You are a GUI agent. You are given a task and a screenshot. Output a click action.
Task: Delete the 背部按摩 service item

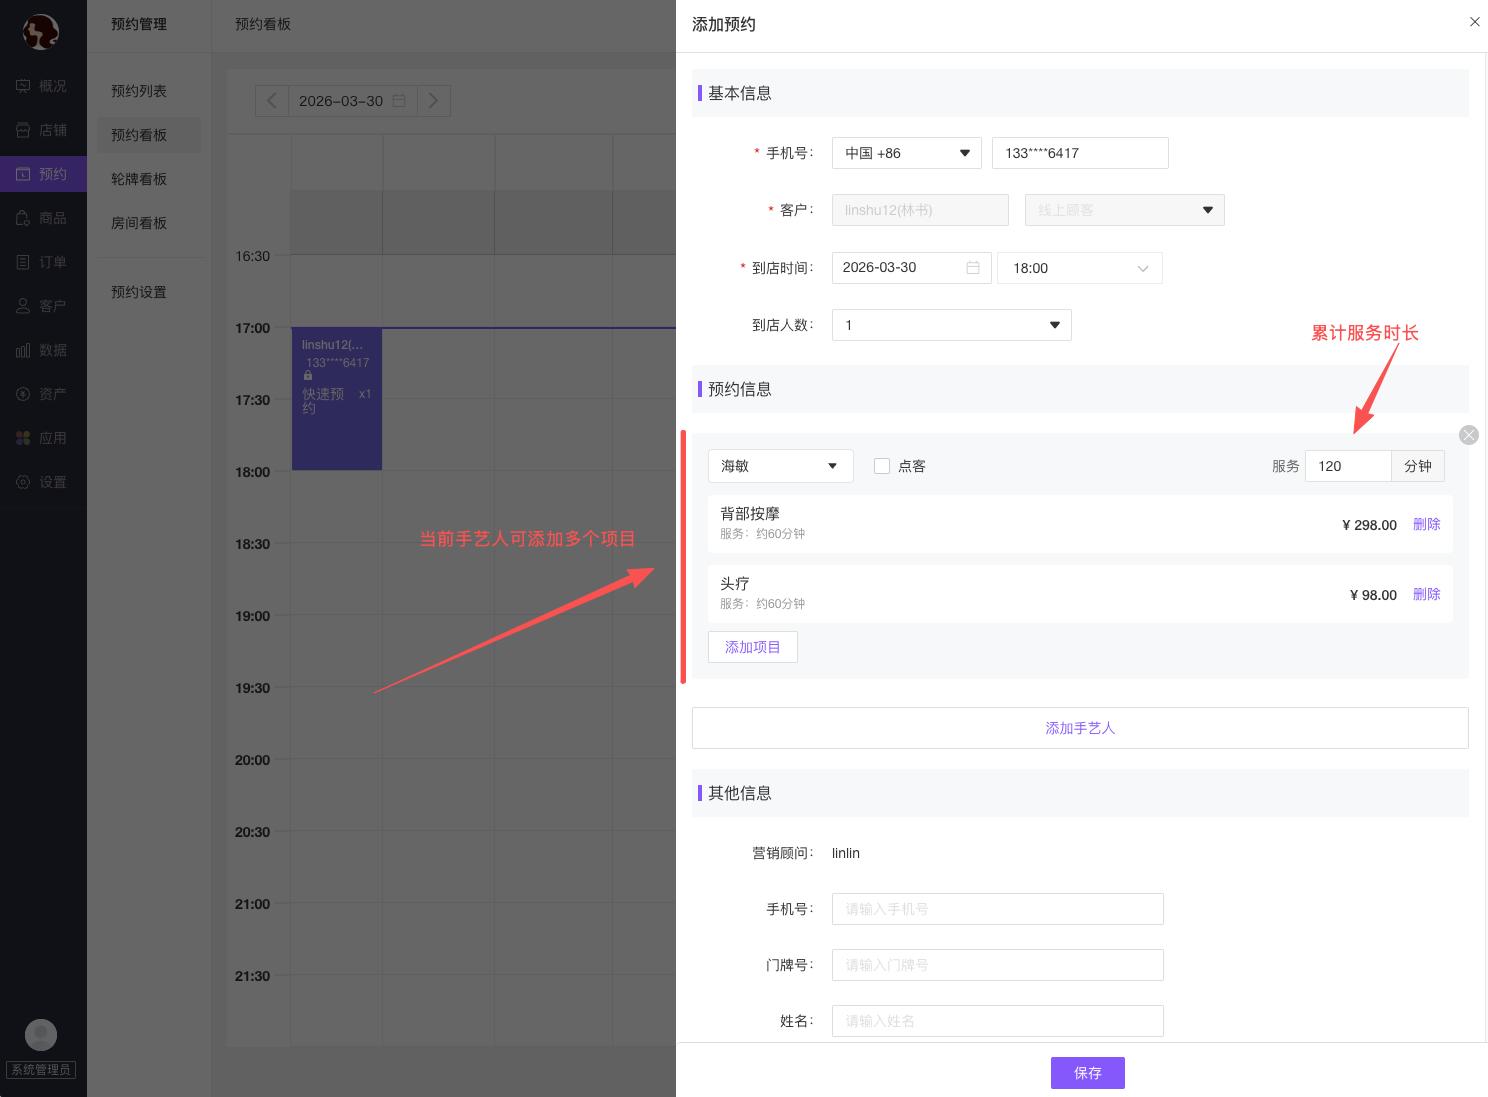[1426, 524]
